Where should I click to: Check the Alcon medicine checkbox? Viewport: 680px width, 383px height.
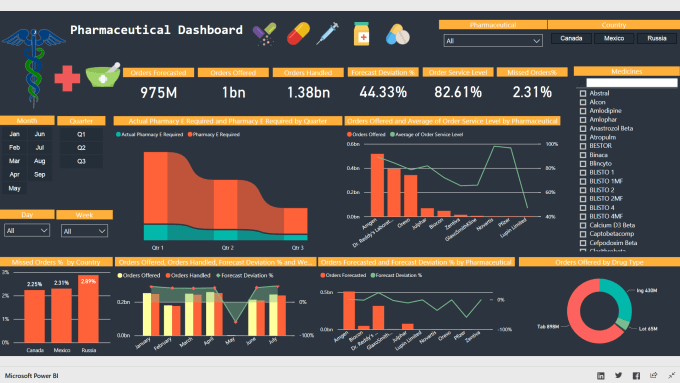583,102
